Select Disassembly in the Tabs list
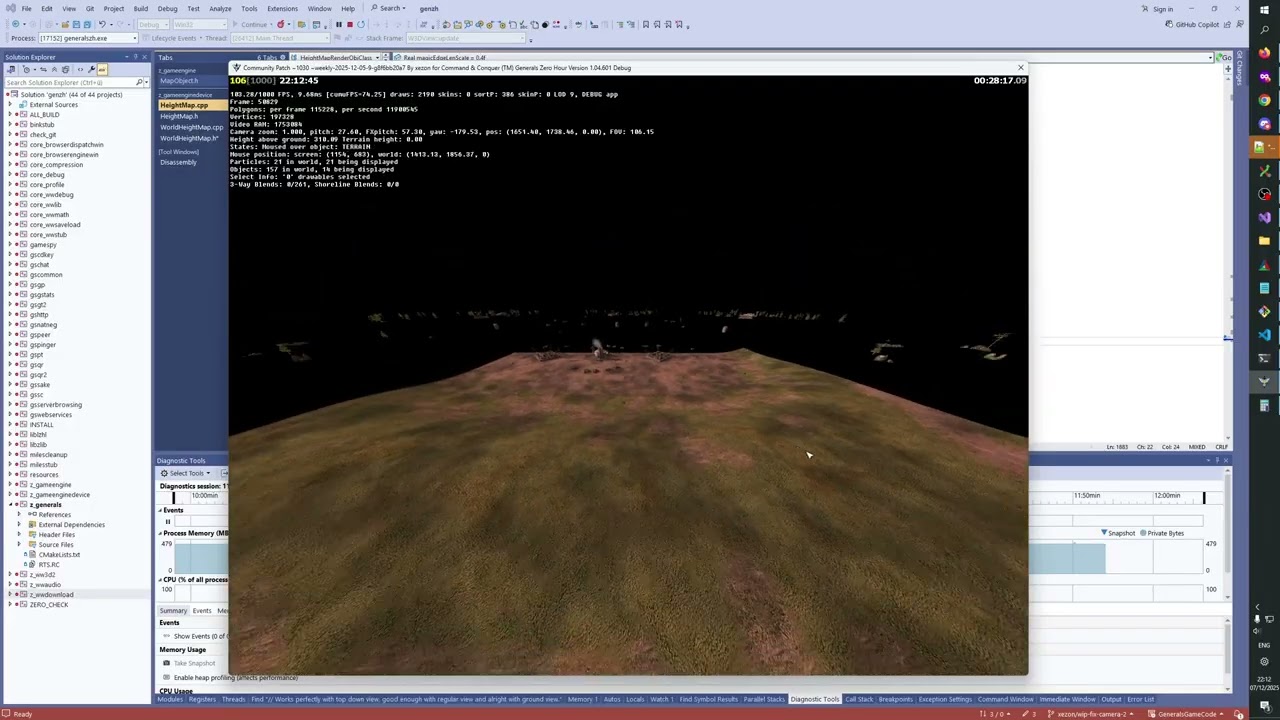 pyautogui.click(x=178, y=162)
